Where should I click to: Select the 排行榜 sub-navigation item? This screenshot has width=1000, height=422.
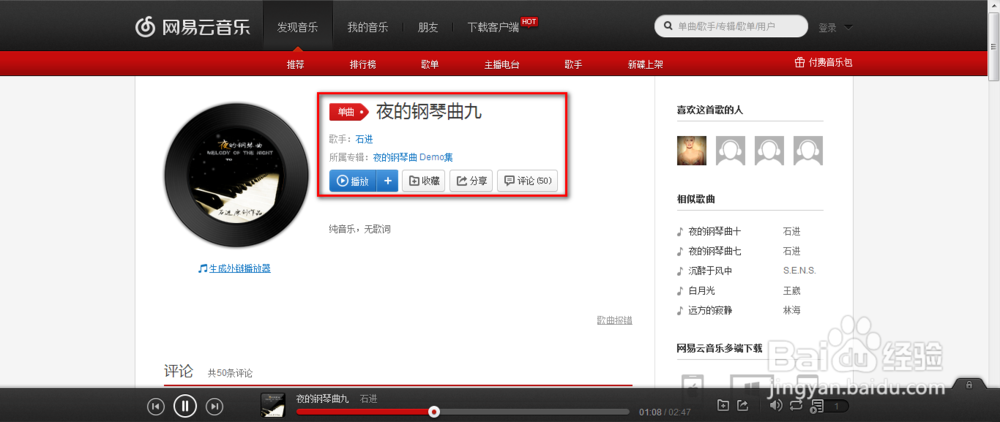point(362,64)
